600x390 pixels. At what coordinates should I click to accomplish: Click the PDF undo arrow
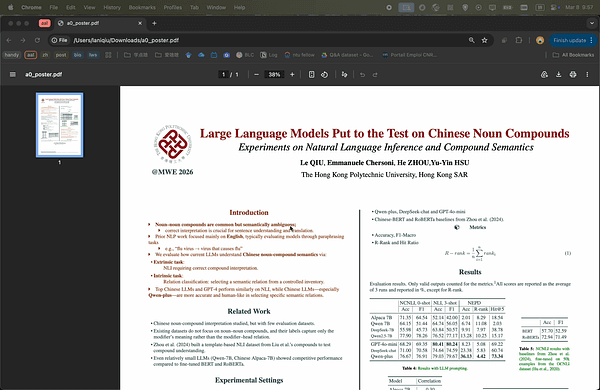(362, 75)
